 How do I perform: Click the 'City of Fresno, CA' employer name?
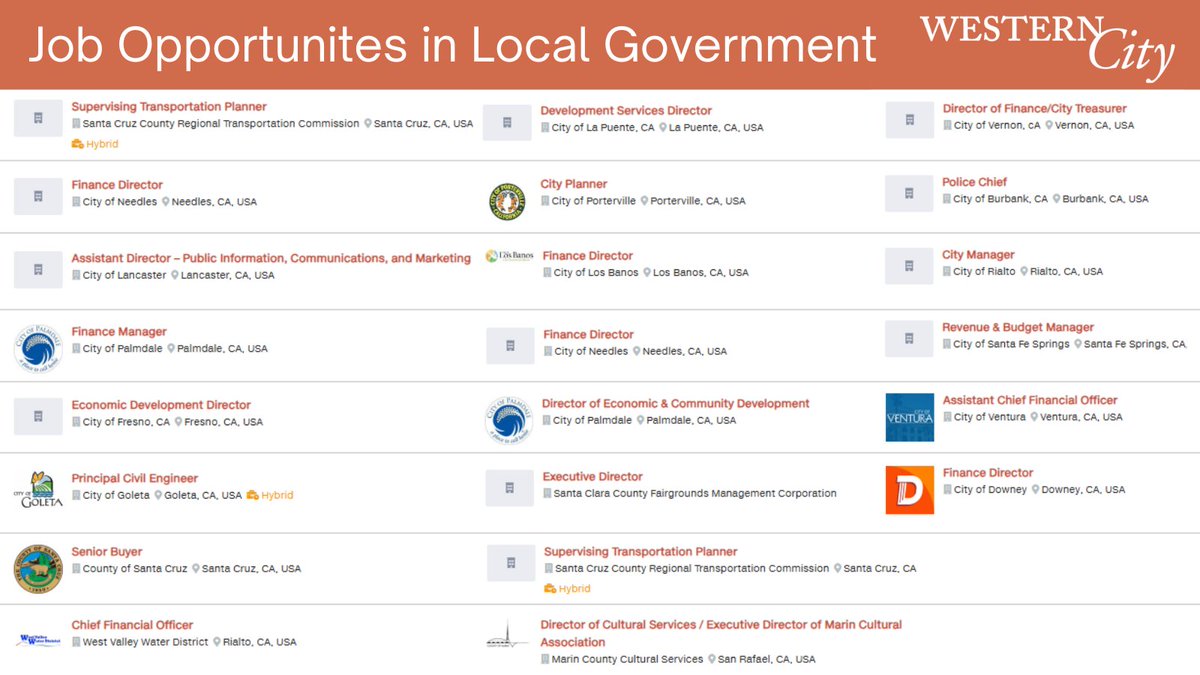point(127,422)
